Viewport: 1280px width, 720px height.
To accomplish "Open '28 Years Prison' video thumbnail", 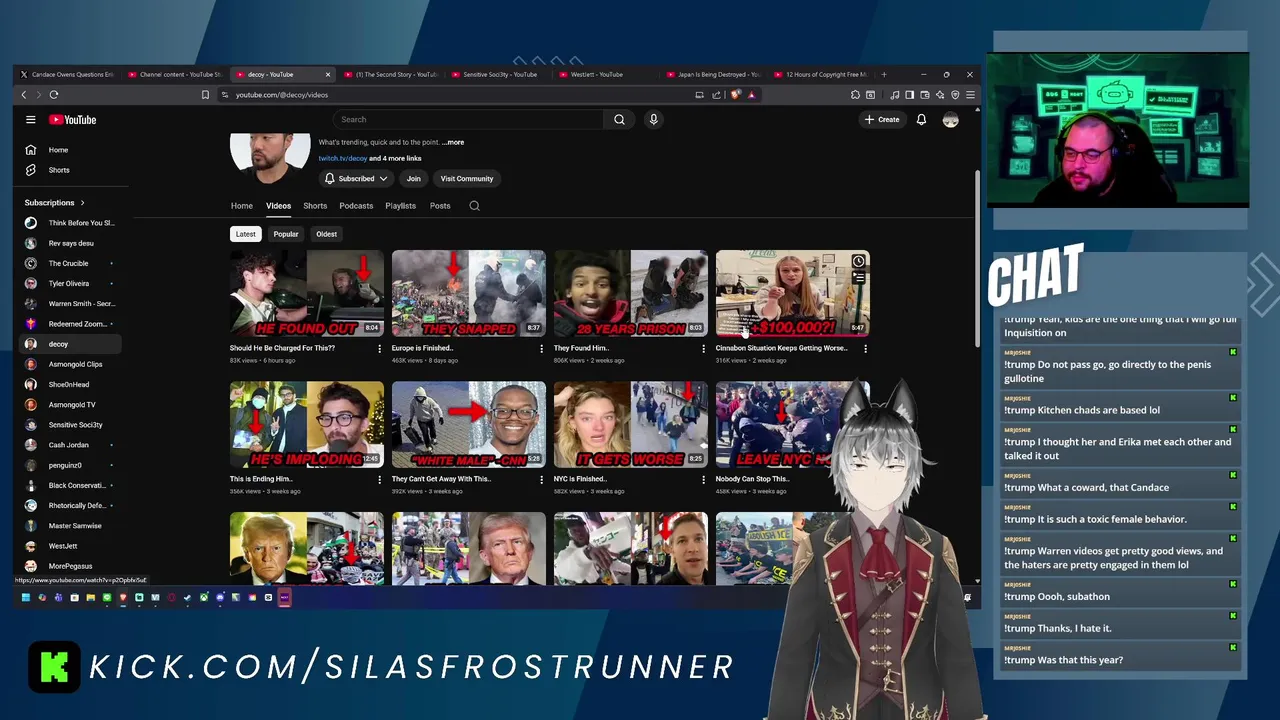I will pyautogui.click(x=631, y=293).
